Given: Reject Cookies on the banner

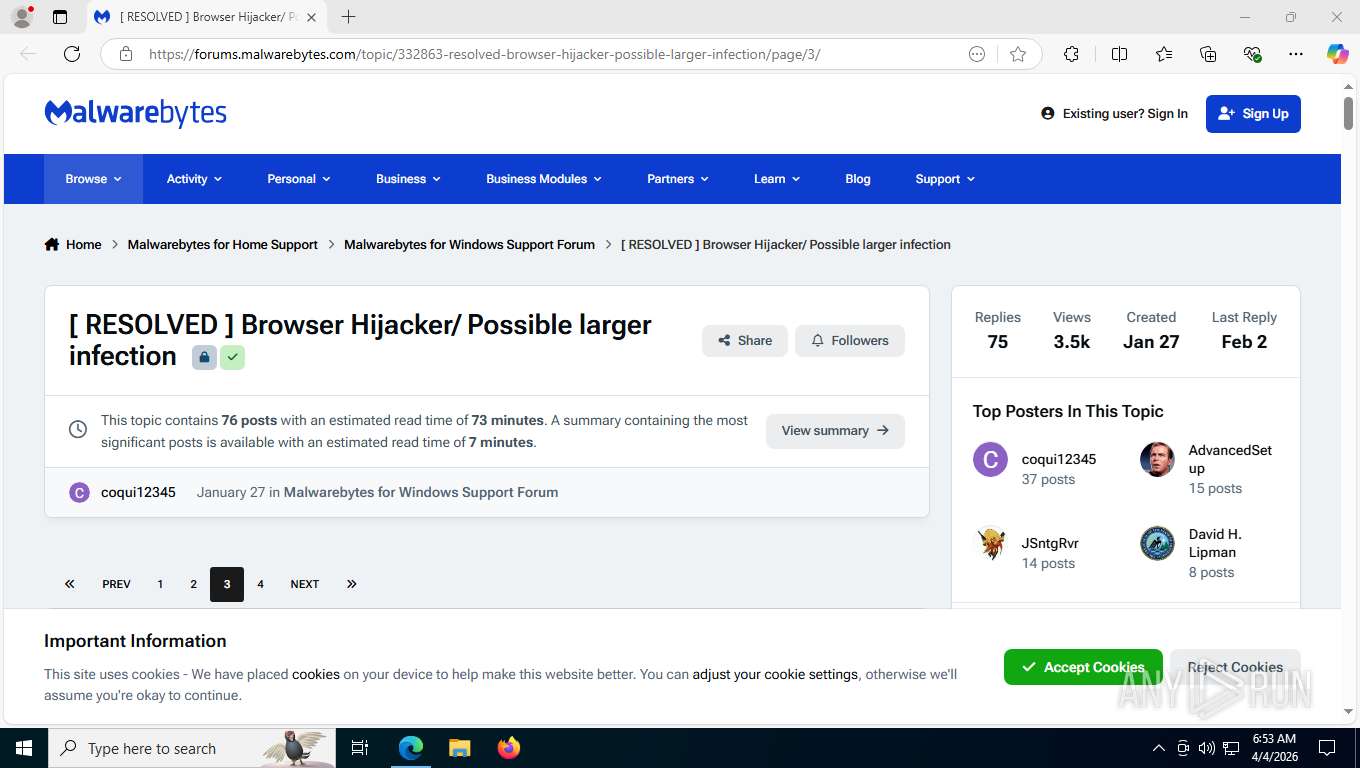Looking at the screenshot, I should 1235,667.
